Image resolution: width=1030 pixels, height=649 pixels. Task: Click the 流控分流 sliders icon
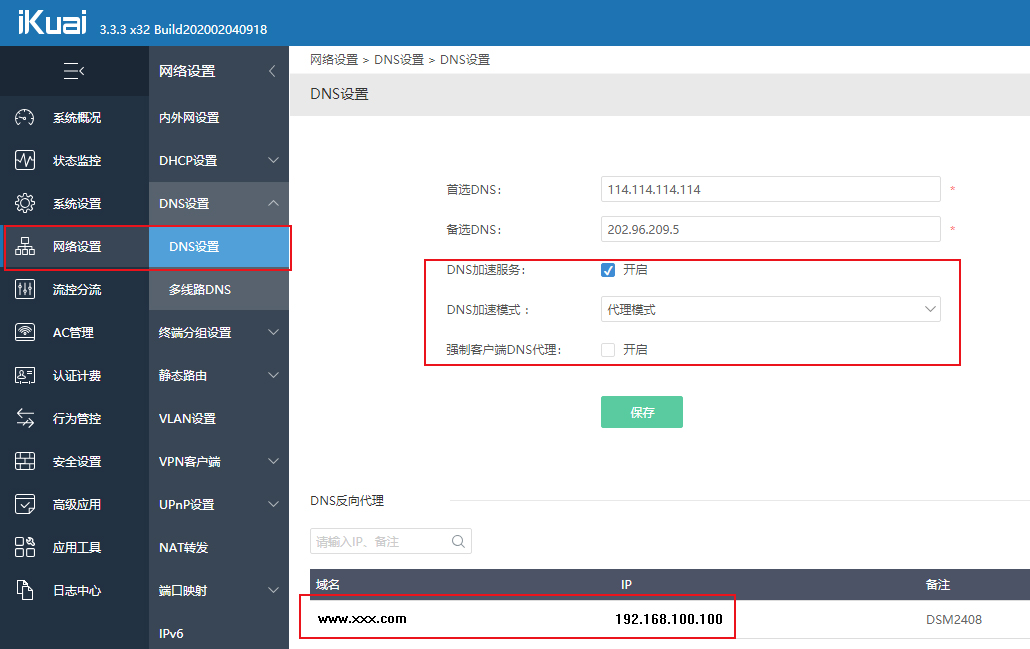point(25,290)
